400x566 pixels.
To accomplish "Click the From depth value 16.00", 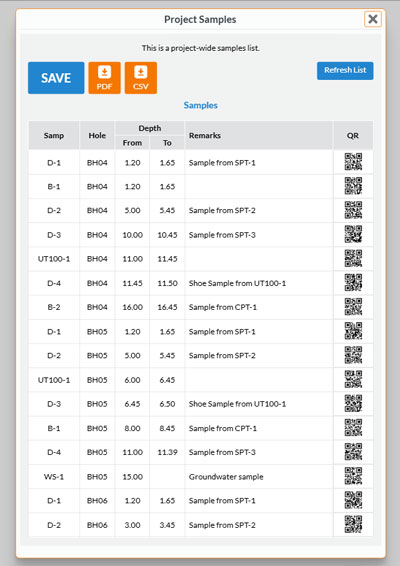I will pos(132,307).
